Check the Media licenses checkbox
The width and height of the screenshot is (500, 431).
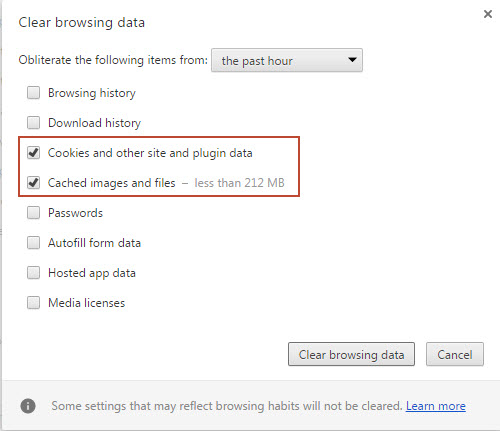(x=33, y=303)
